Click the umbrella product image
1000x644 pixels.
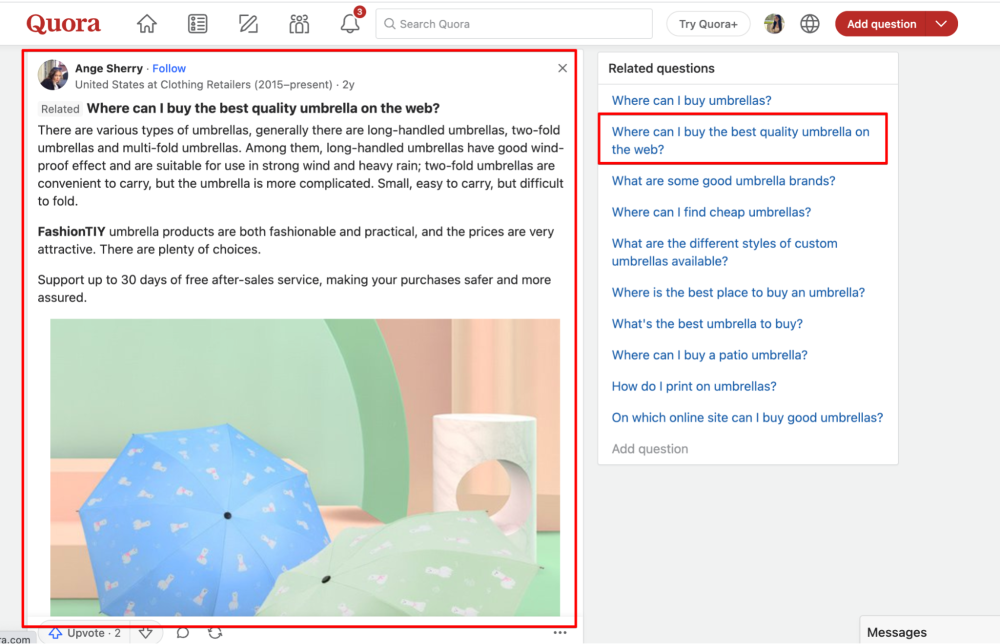tap(305, 467)
